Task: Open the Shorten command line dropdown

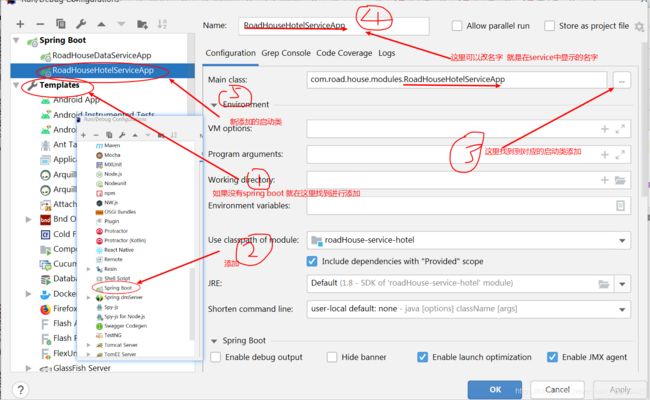Action: click(x=622, y=310)
